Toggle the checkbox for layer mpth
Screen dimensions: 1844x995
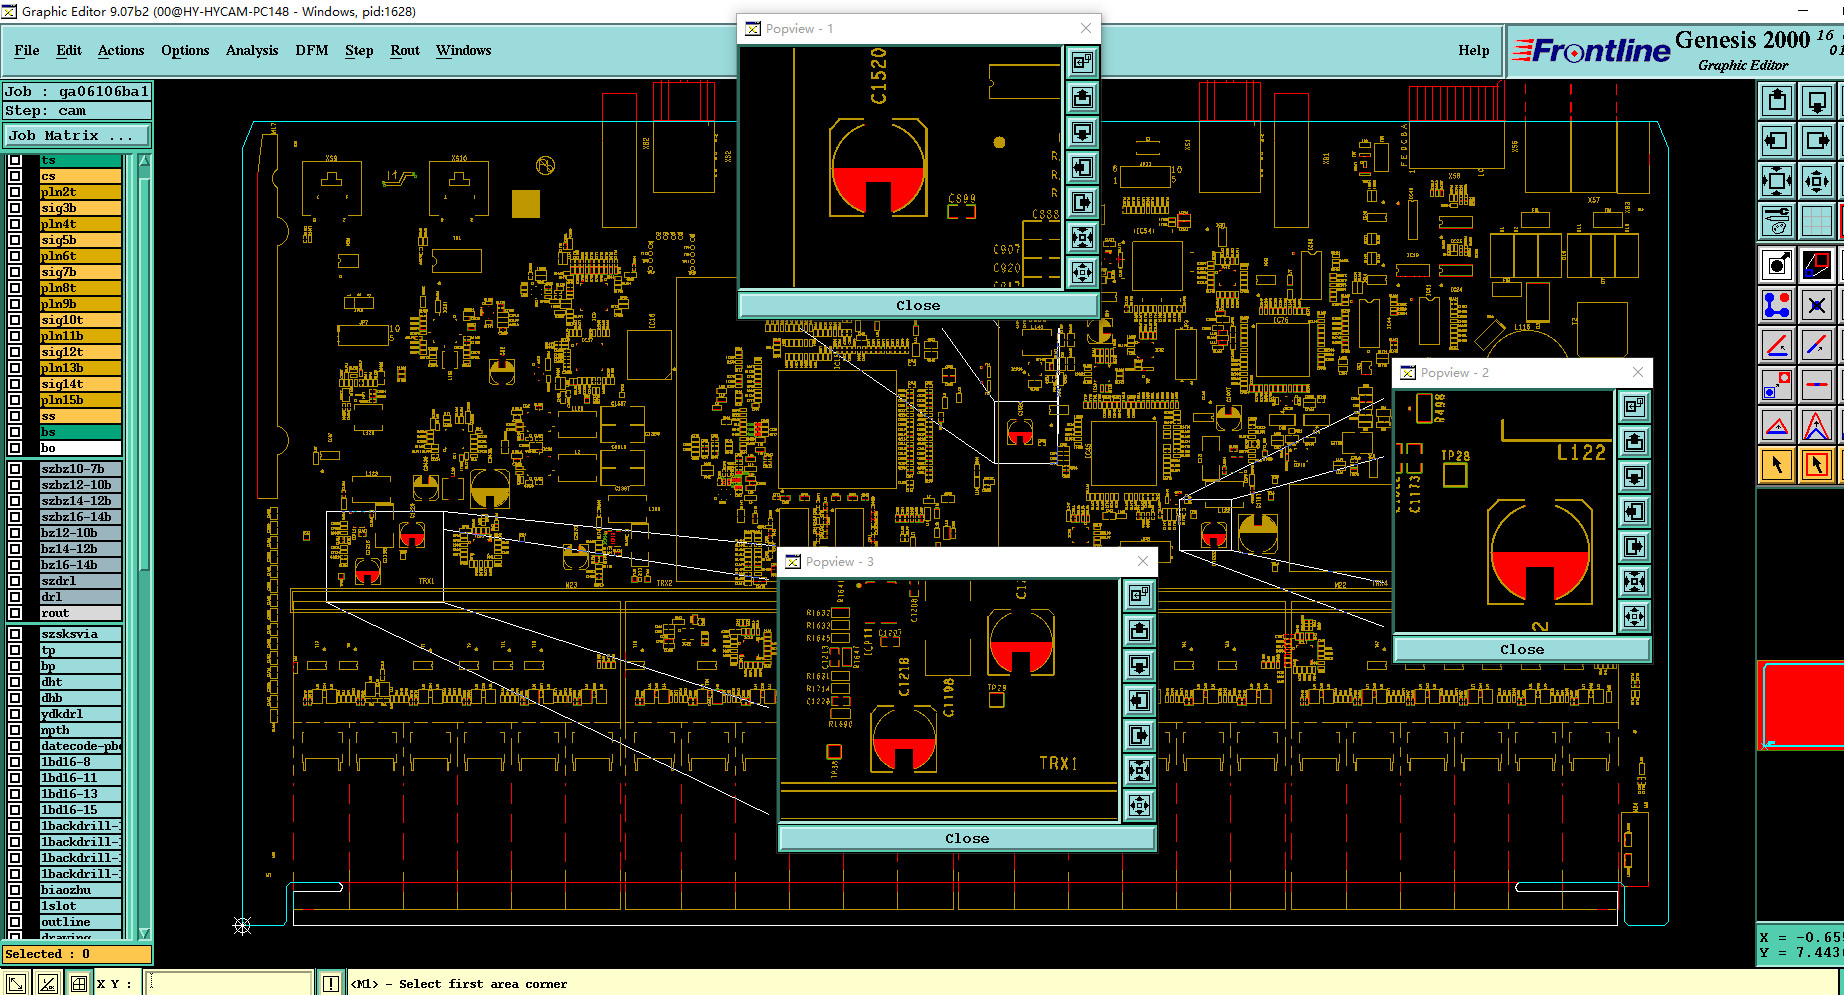coord(15,730)
